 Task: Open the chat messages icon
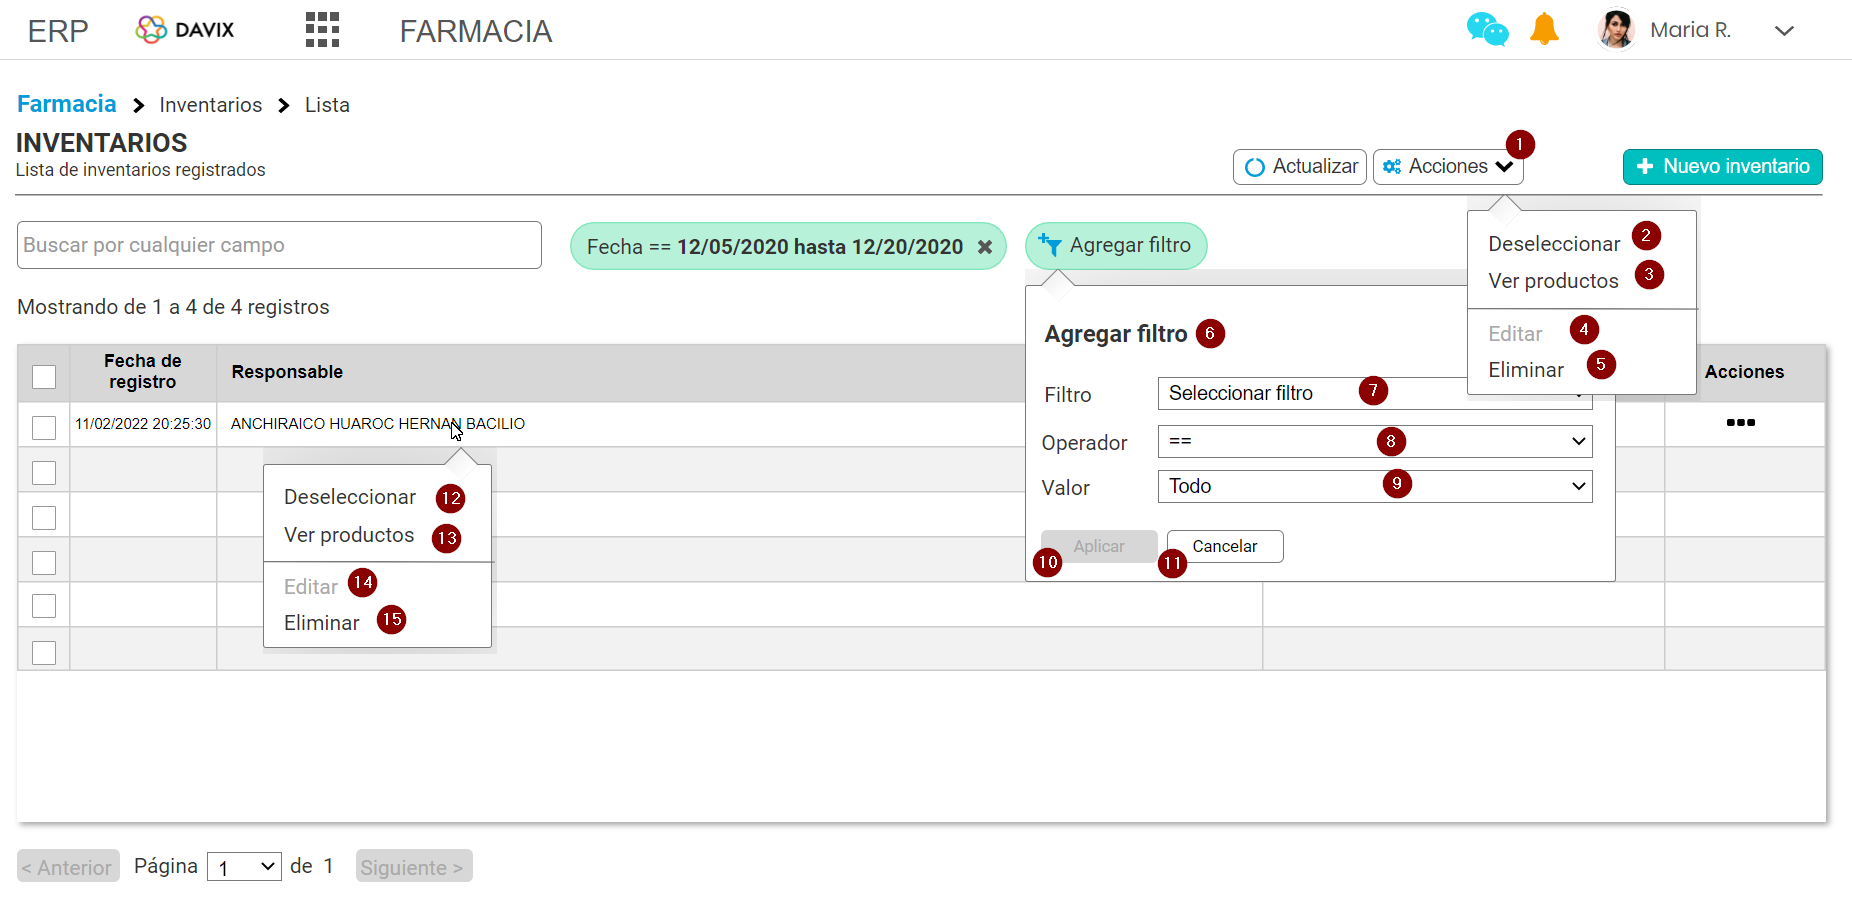[x=1487, y=30]
